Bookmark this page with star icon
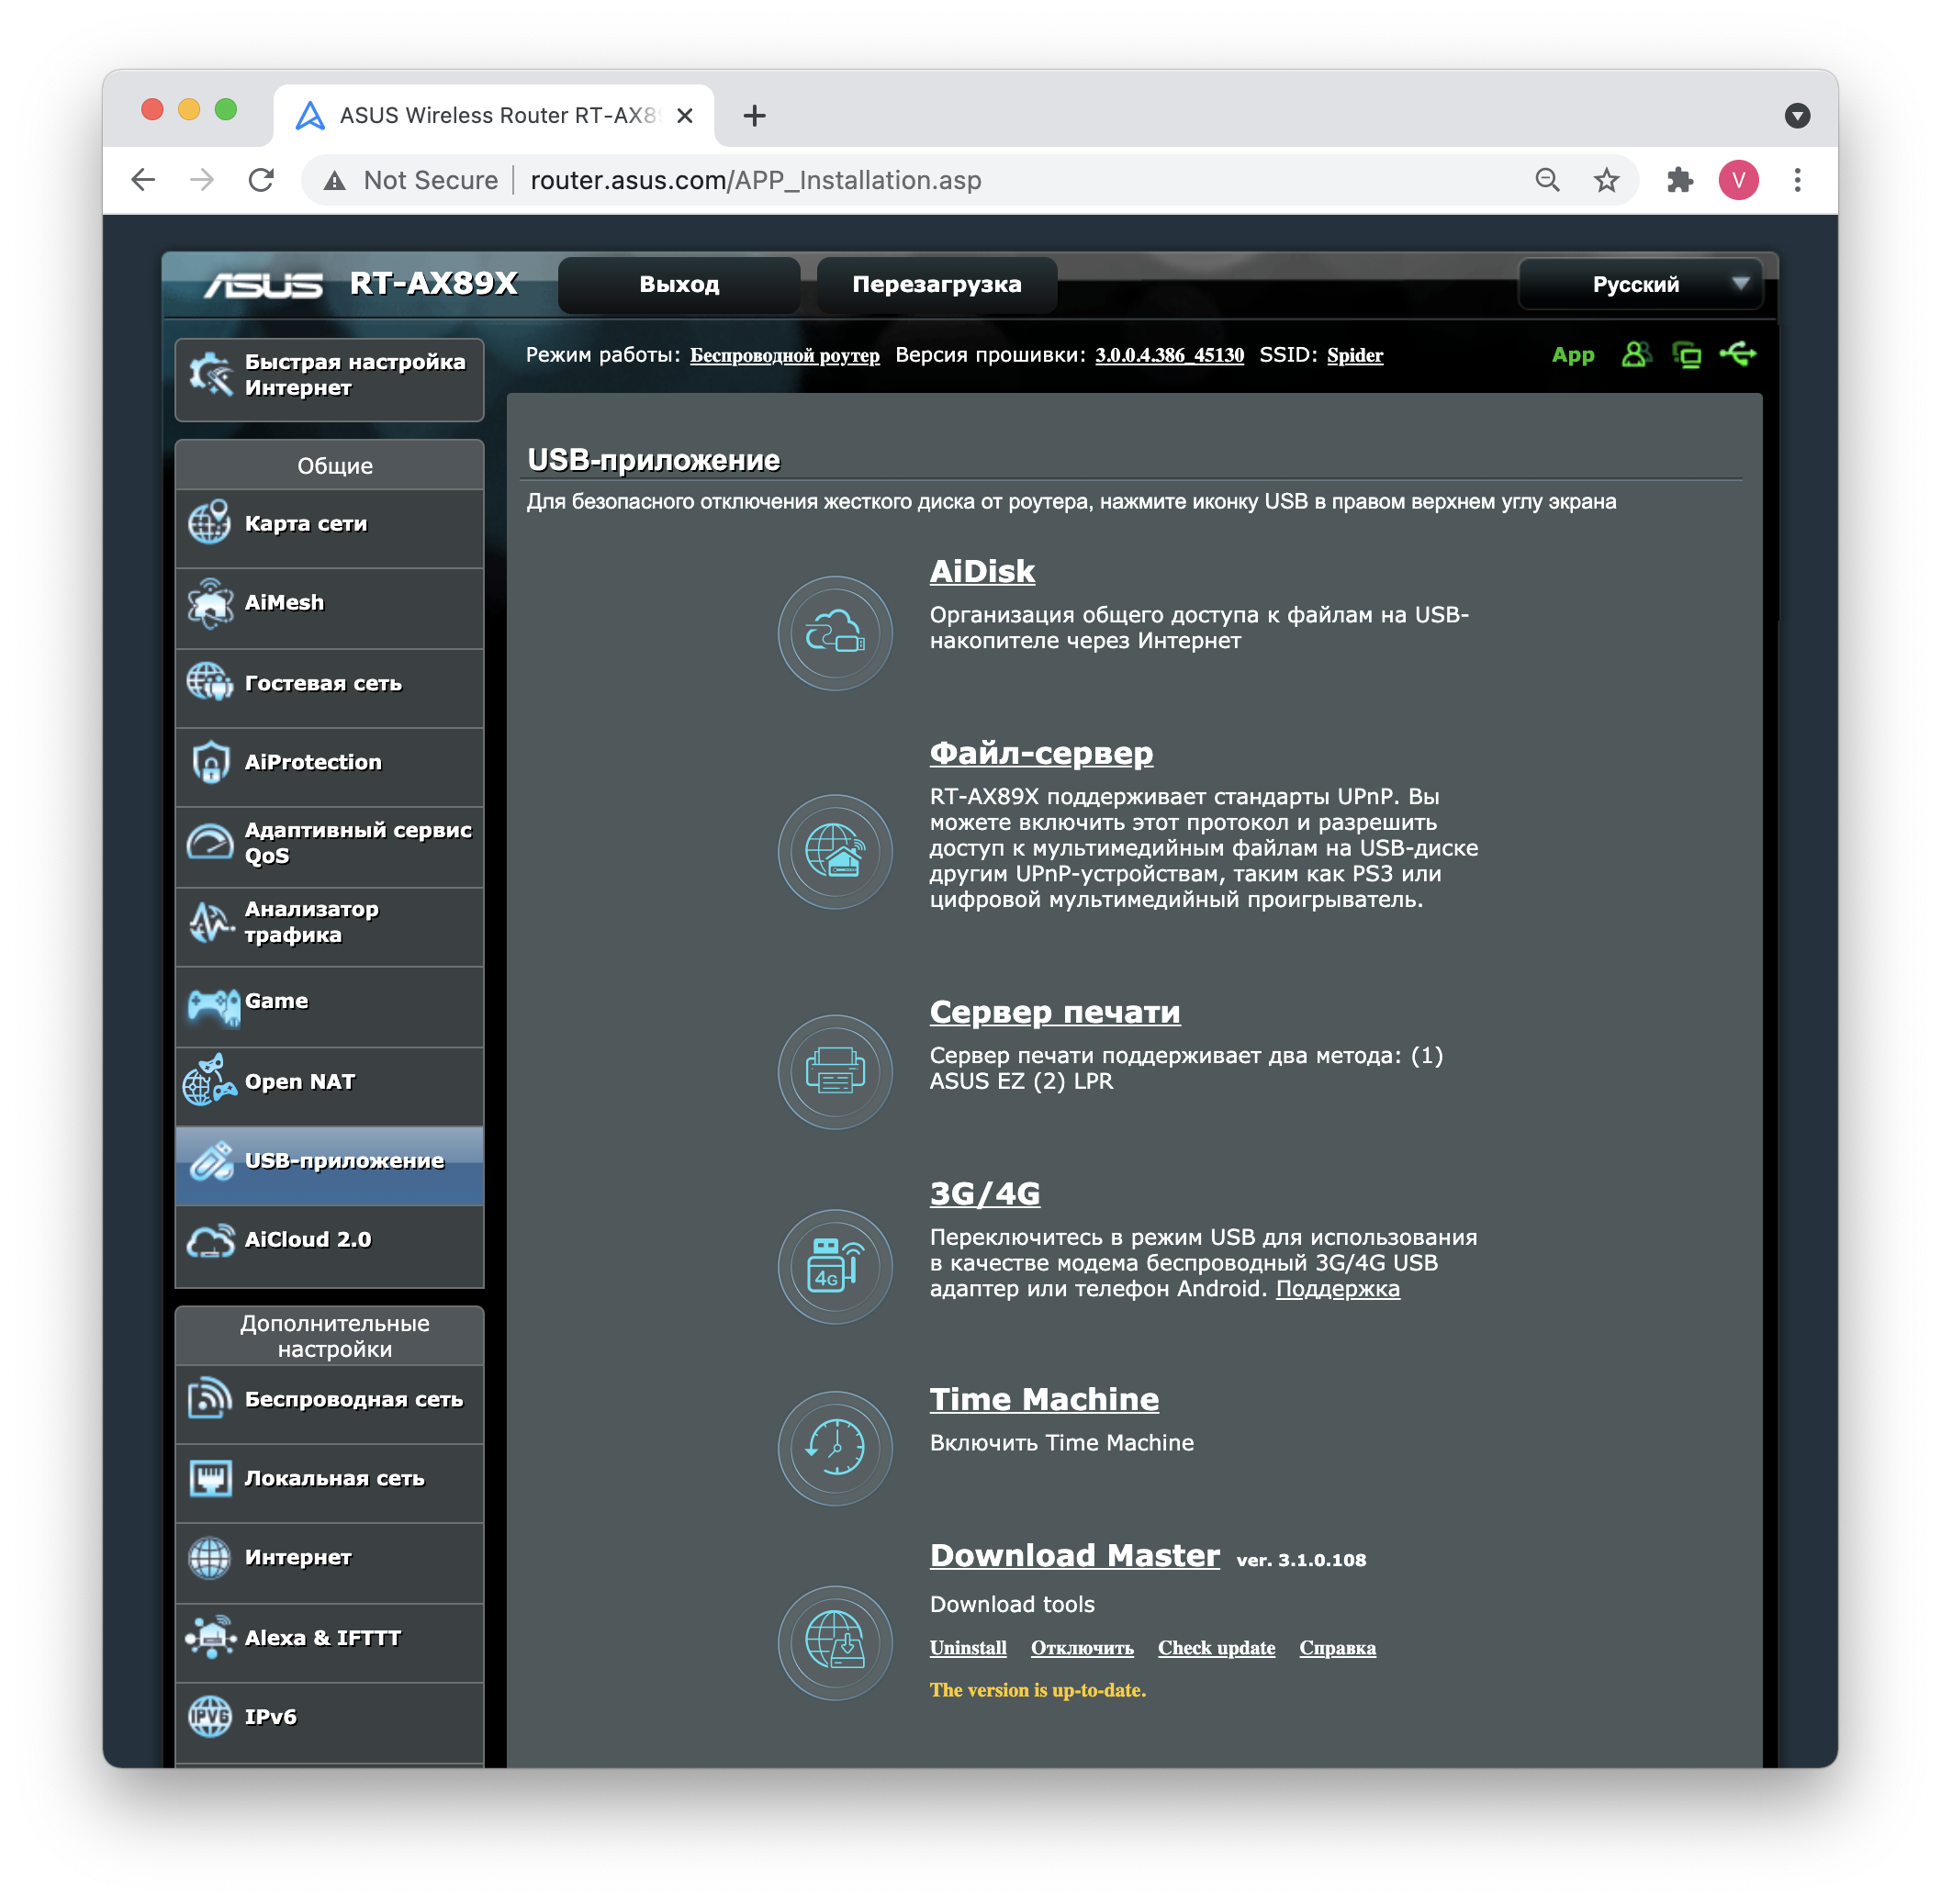The width and height of the screenshot is (1941, 1904). 1606,180
